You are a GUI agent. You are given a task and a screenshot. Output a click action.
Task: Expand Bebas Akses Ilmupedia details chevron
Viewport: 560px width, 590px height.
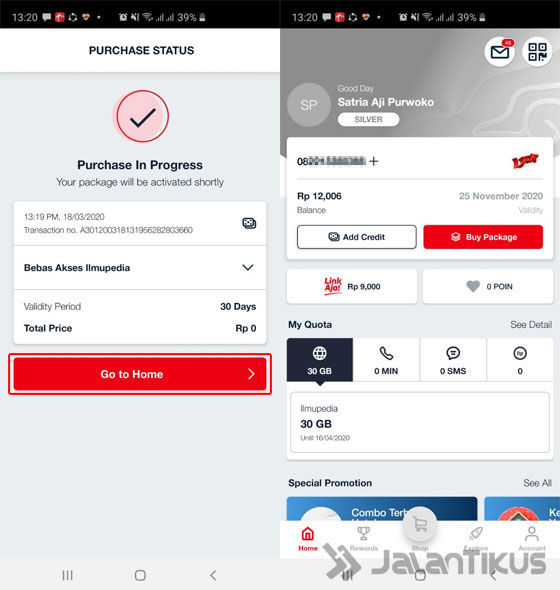(x=248, y=268)
